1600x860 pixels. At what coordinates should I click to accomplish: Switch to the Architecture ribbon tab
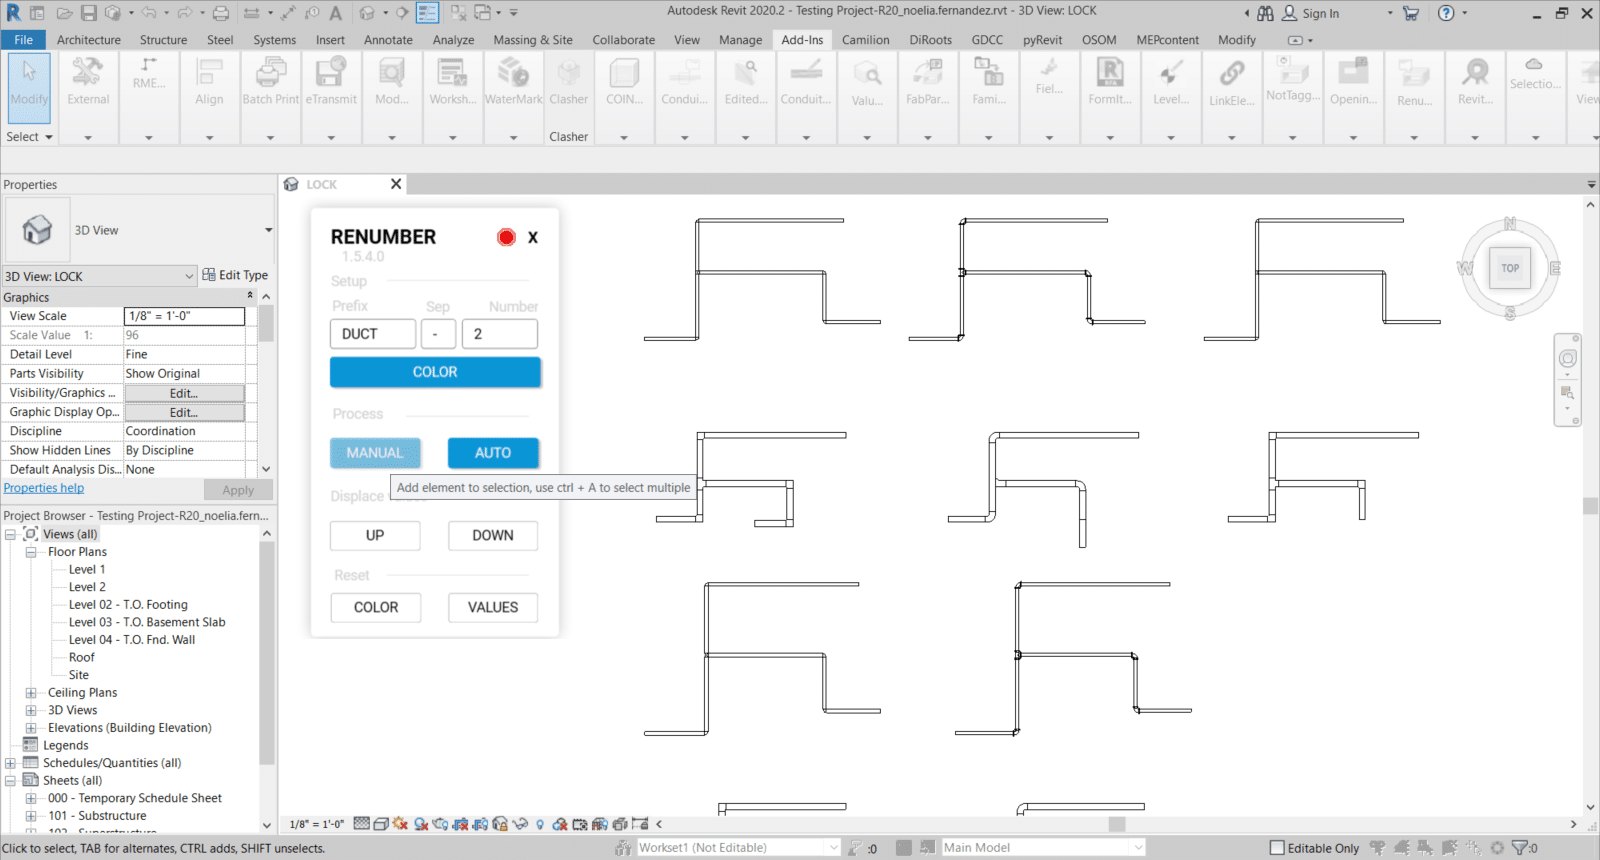point(89,40)
